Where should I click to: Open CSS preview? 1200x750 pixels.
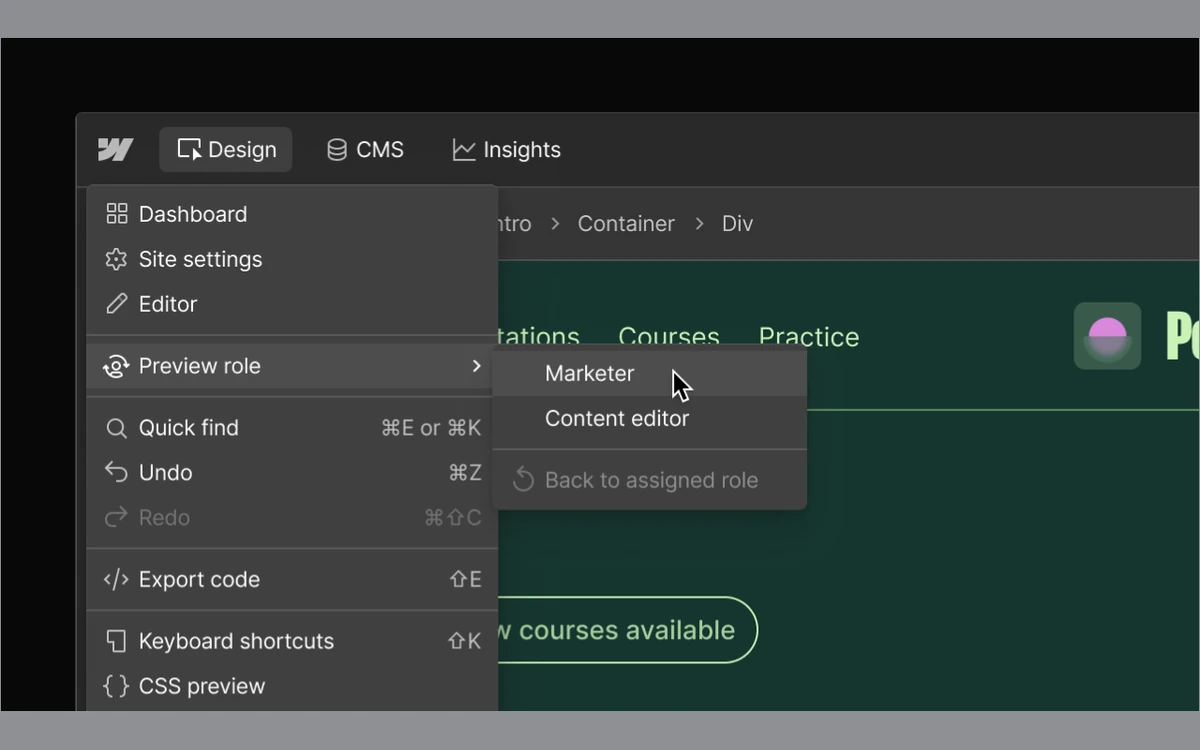click(292, 686)
